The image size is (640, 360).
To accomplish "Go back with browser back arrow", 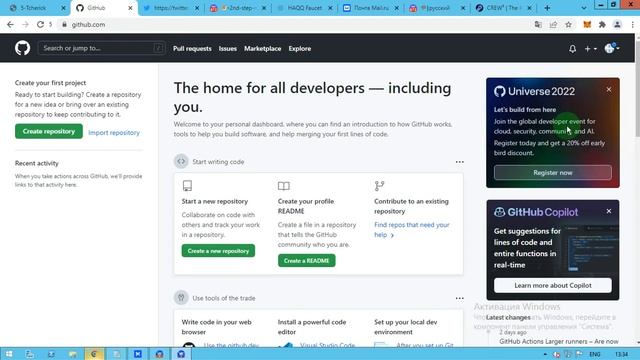I will pyautogui.click(x=10, y=24).
